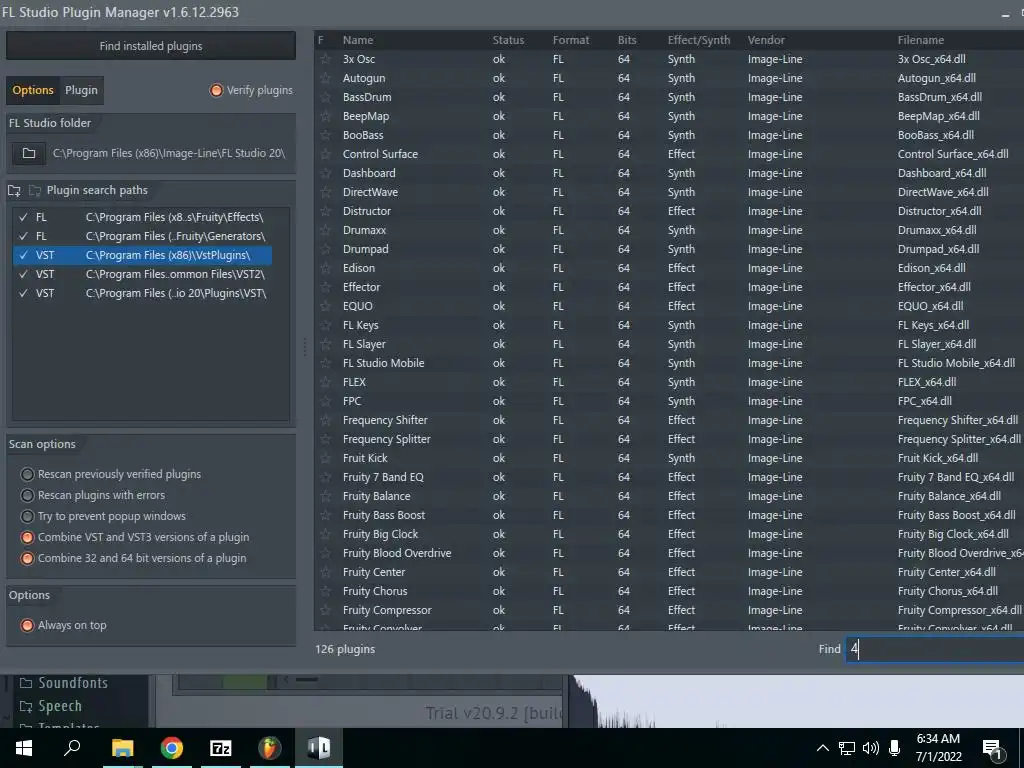Image resolution: width=1024 pixels, height=768 pixels.
Task: Sort by the Vendor column header
Action: coord(766,40)
